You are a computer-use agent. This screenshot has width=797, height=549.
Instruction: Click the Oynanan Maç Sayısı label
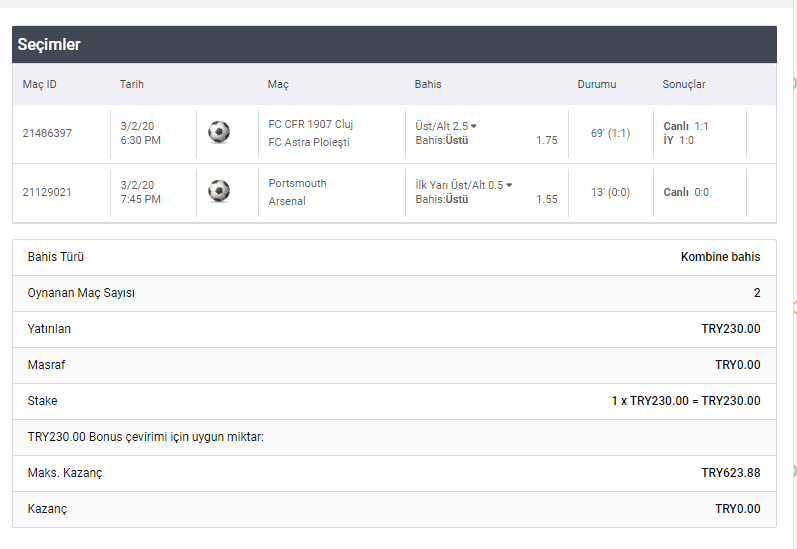81,293
